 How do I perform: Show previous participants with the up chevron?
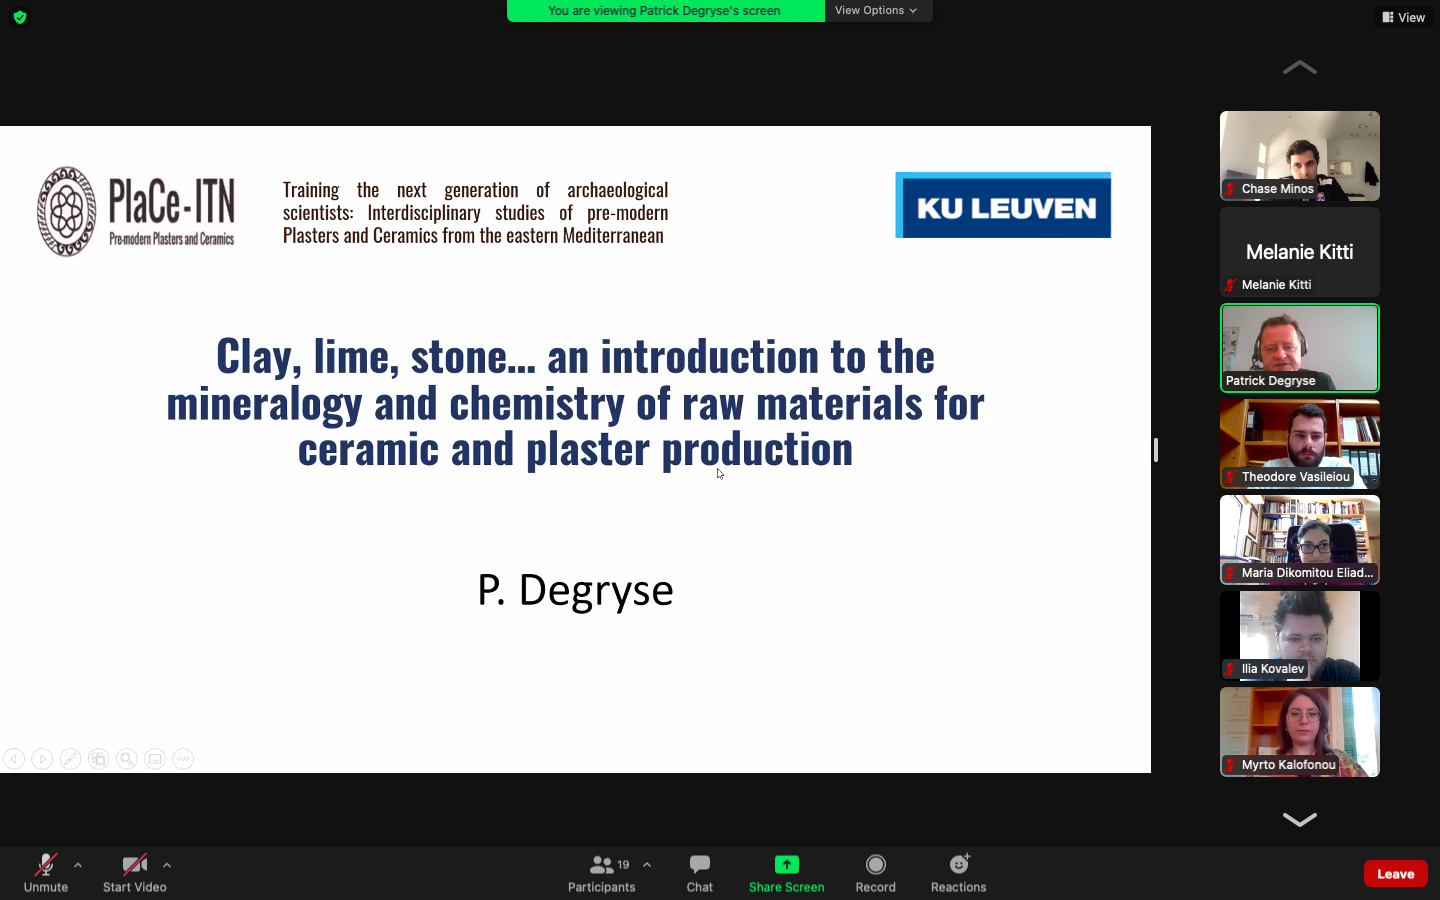click(x=1300, y=67)
